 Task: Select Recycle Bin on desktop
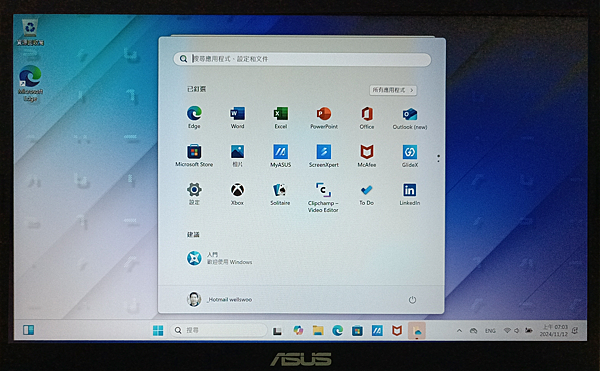[x=30, y=32]
